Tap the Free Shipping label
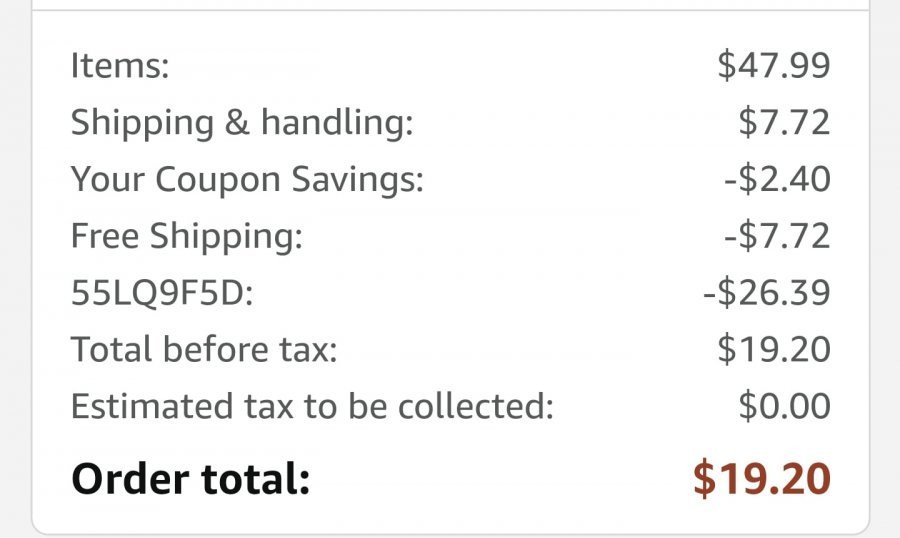This screenshot has height=538, width=900. click(187, 237)
